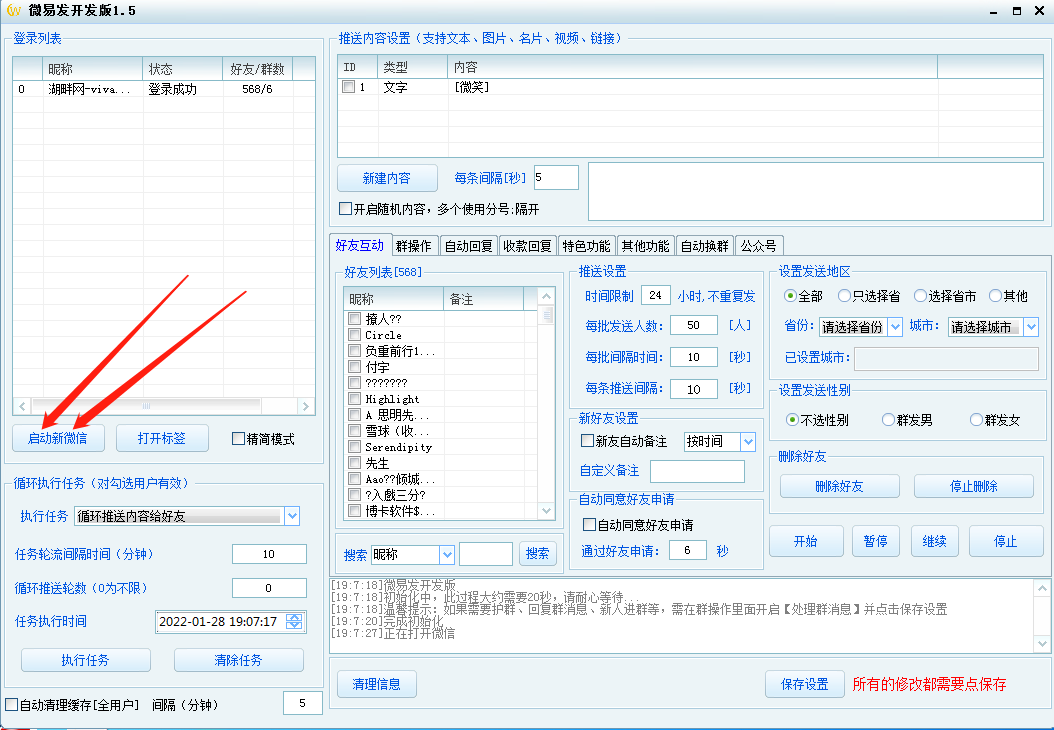Click the 循环推送轮数 input field

[269, 587]
